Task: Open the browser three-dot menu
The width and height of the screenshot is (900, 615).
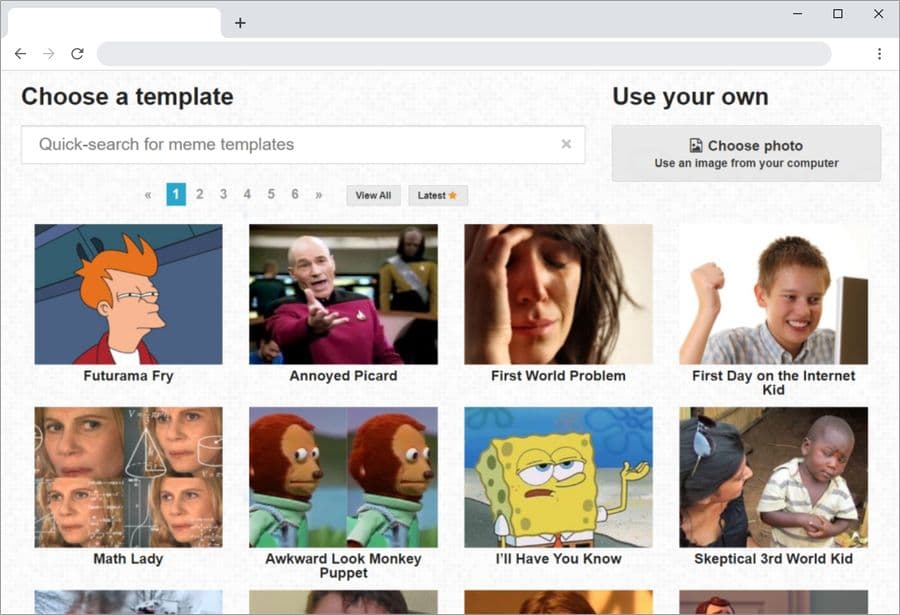Action: pos(879,54)
